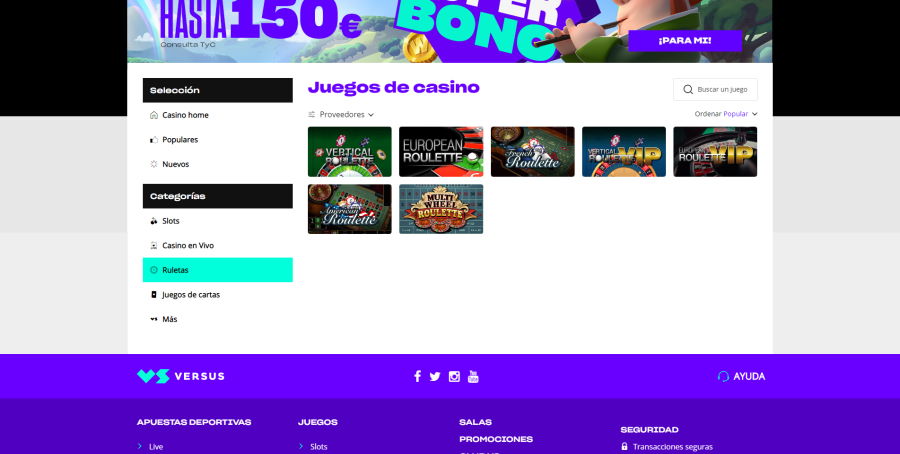Screen dimensions: 900x454
Task: Click the Buscar un juego field
Action: 715,90
